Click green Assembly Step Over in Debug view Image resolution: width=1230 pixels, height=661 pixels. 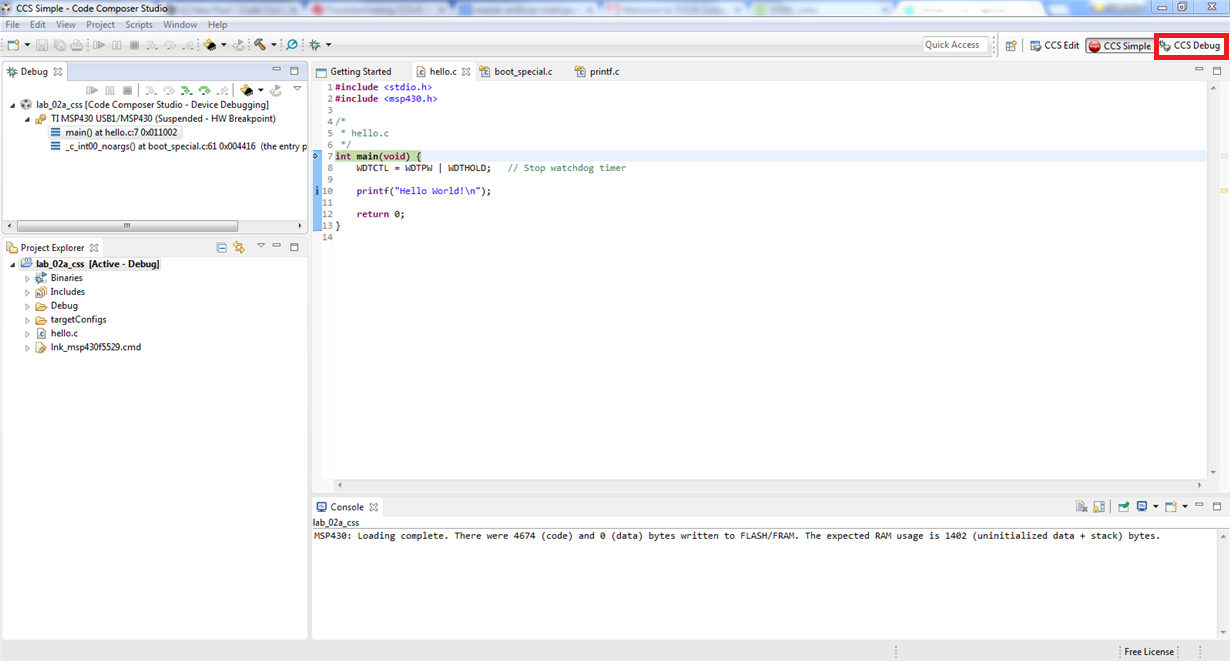coord(204,90)
